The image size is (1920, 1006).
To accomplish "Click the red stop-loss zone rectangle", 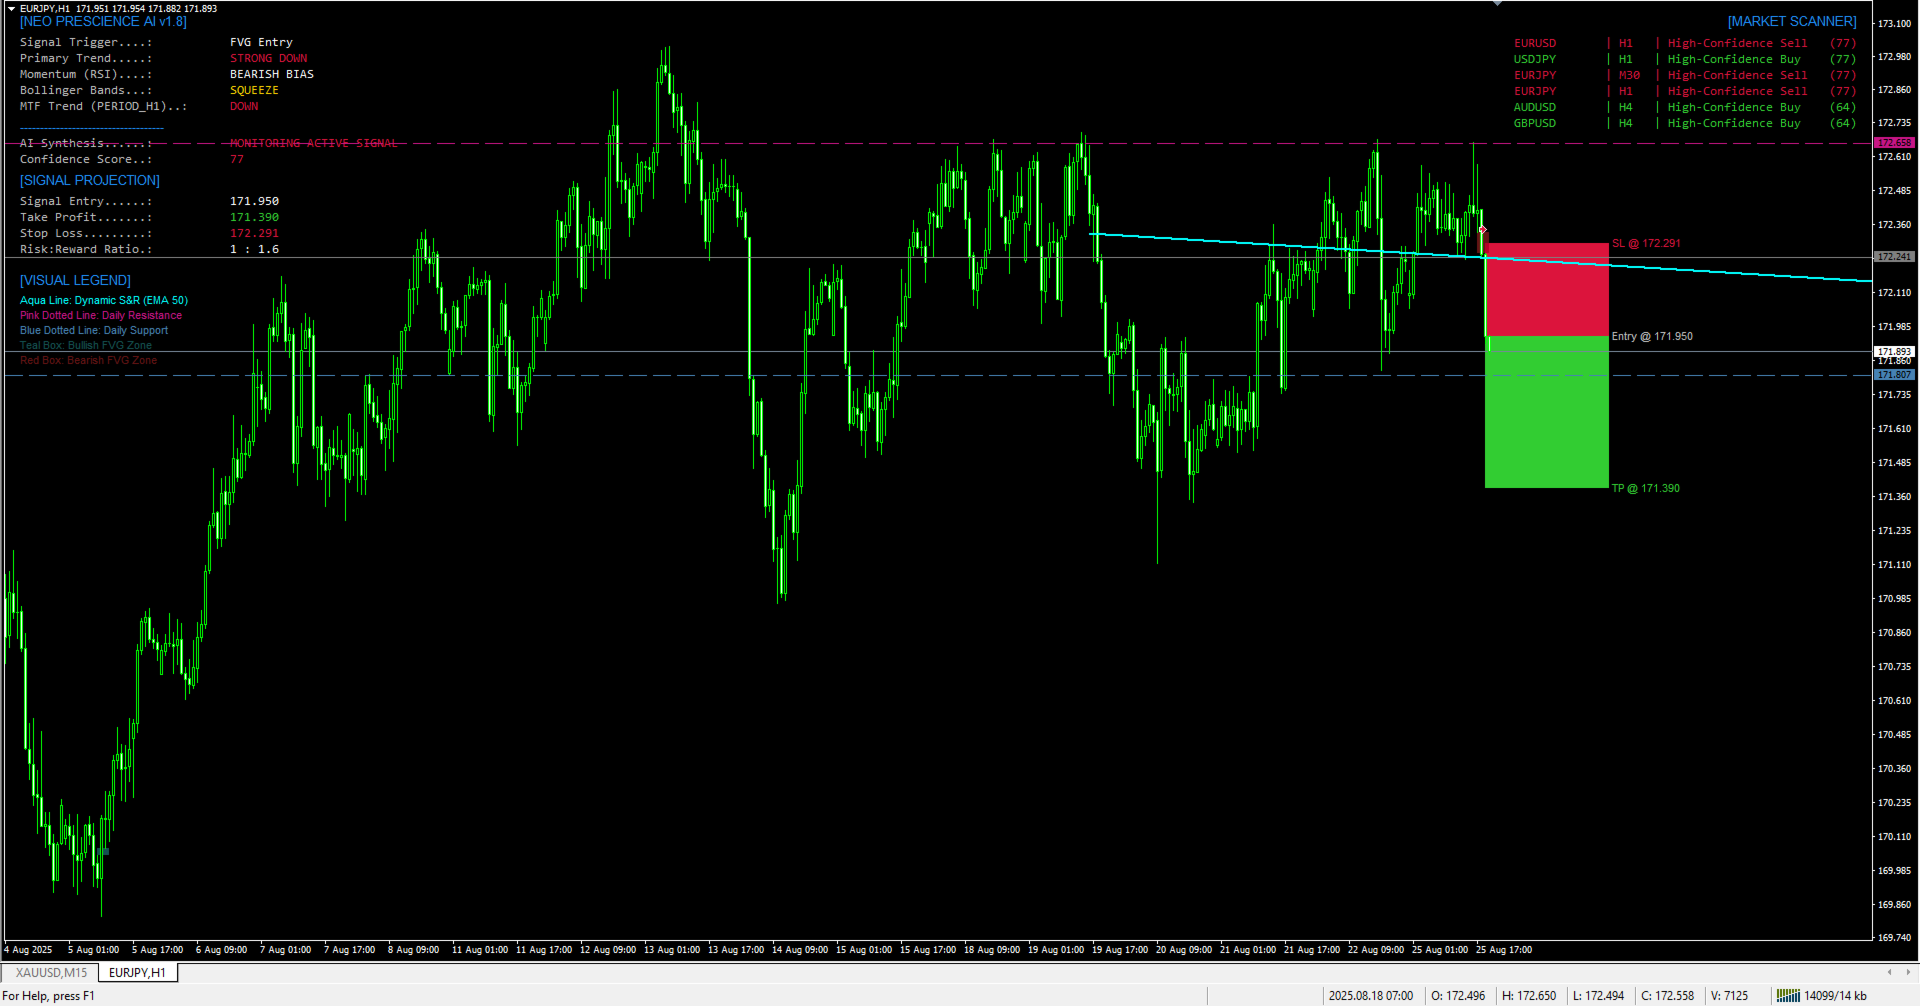I will [x=1547, y=289].
